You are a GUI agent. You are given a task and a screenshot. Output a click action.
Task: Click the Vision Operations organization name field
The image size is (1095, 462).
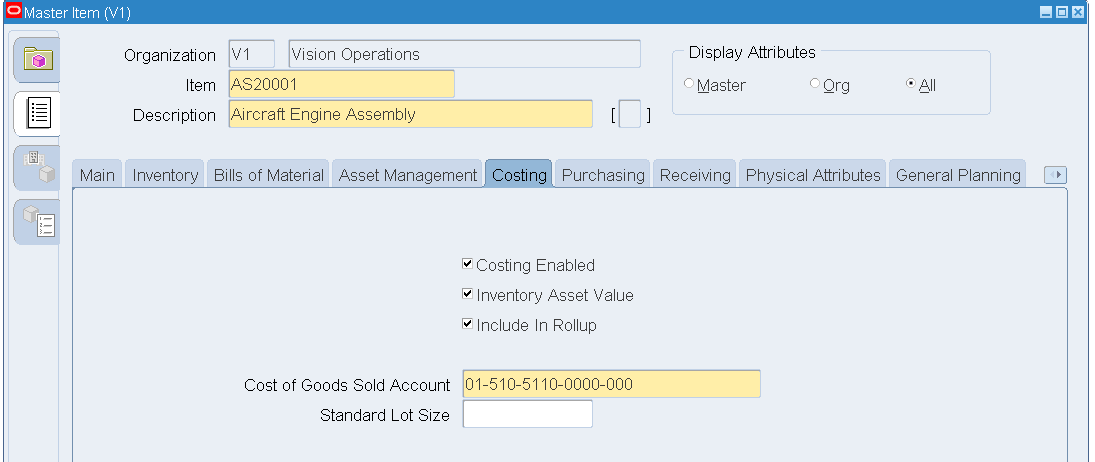(464, 54)
